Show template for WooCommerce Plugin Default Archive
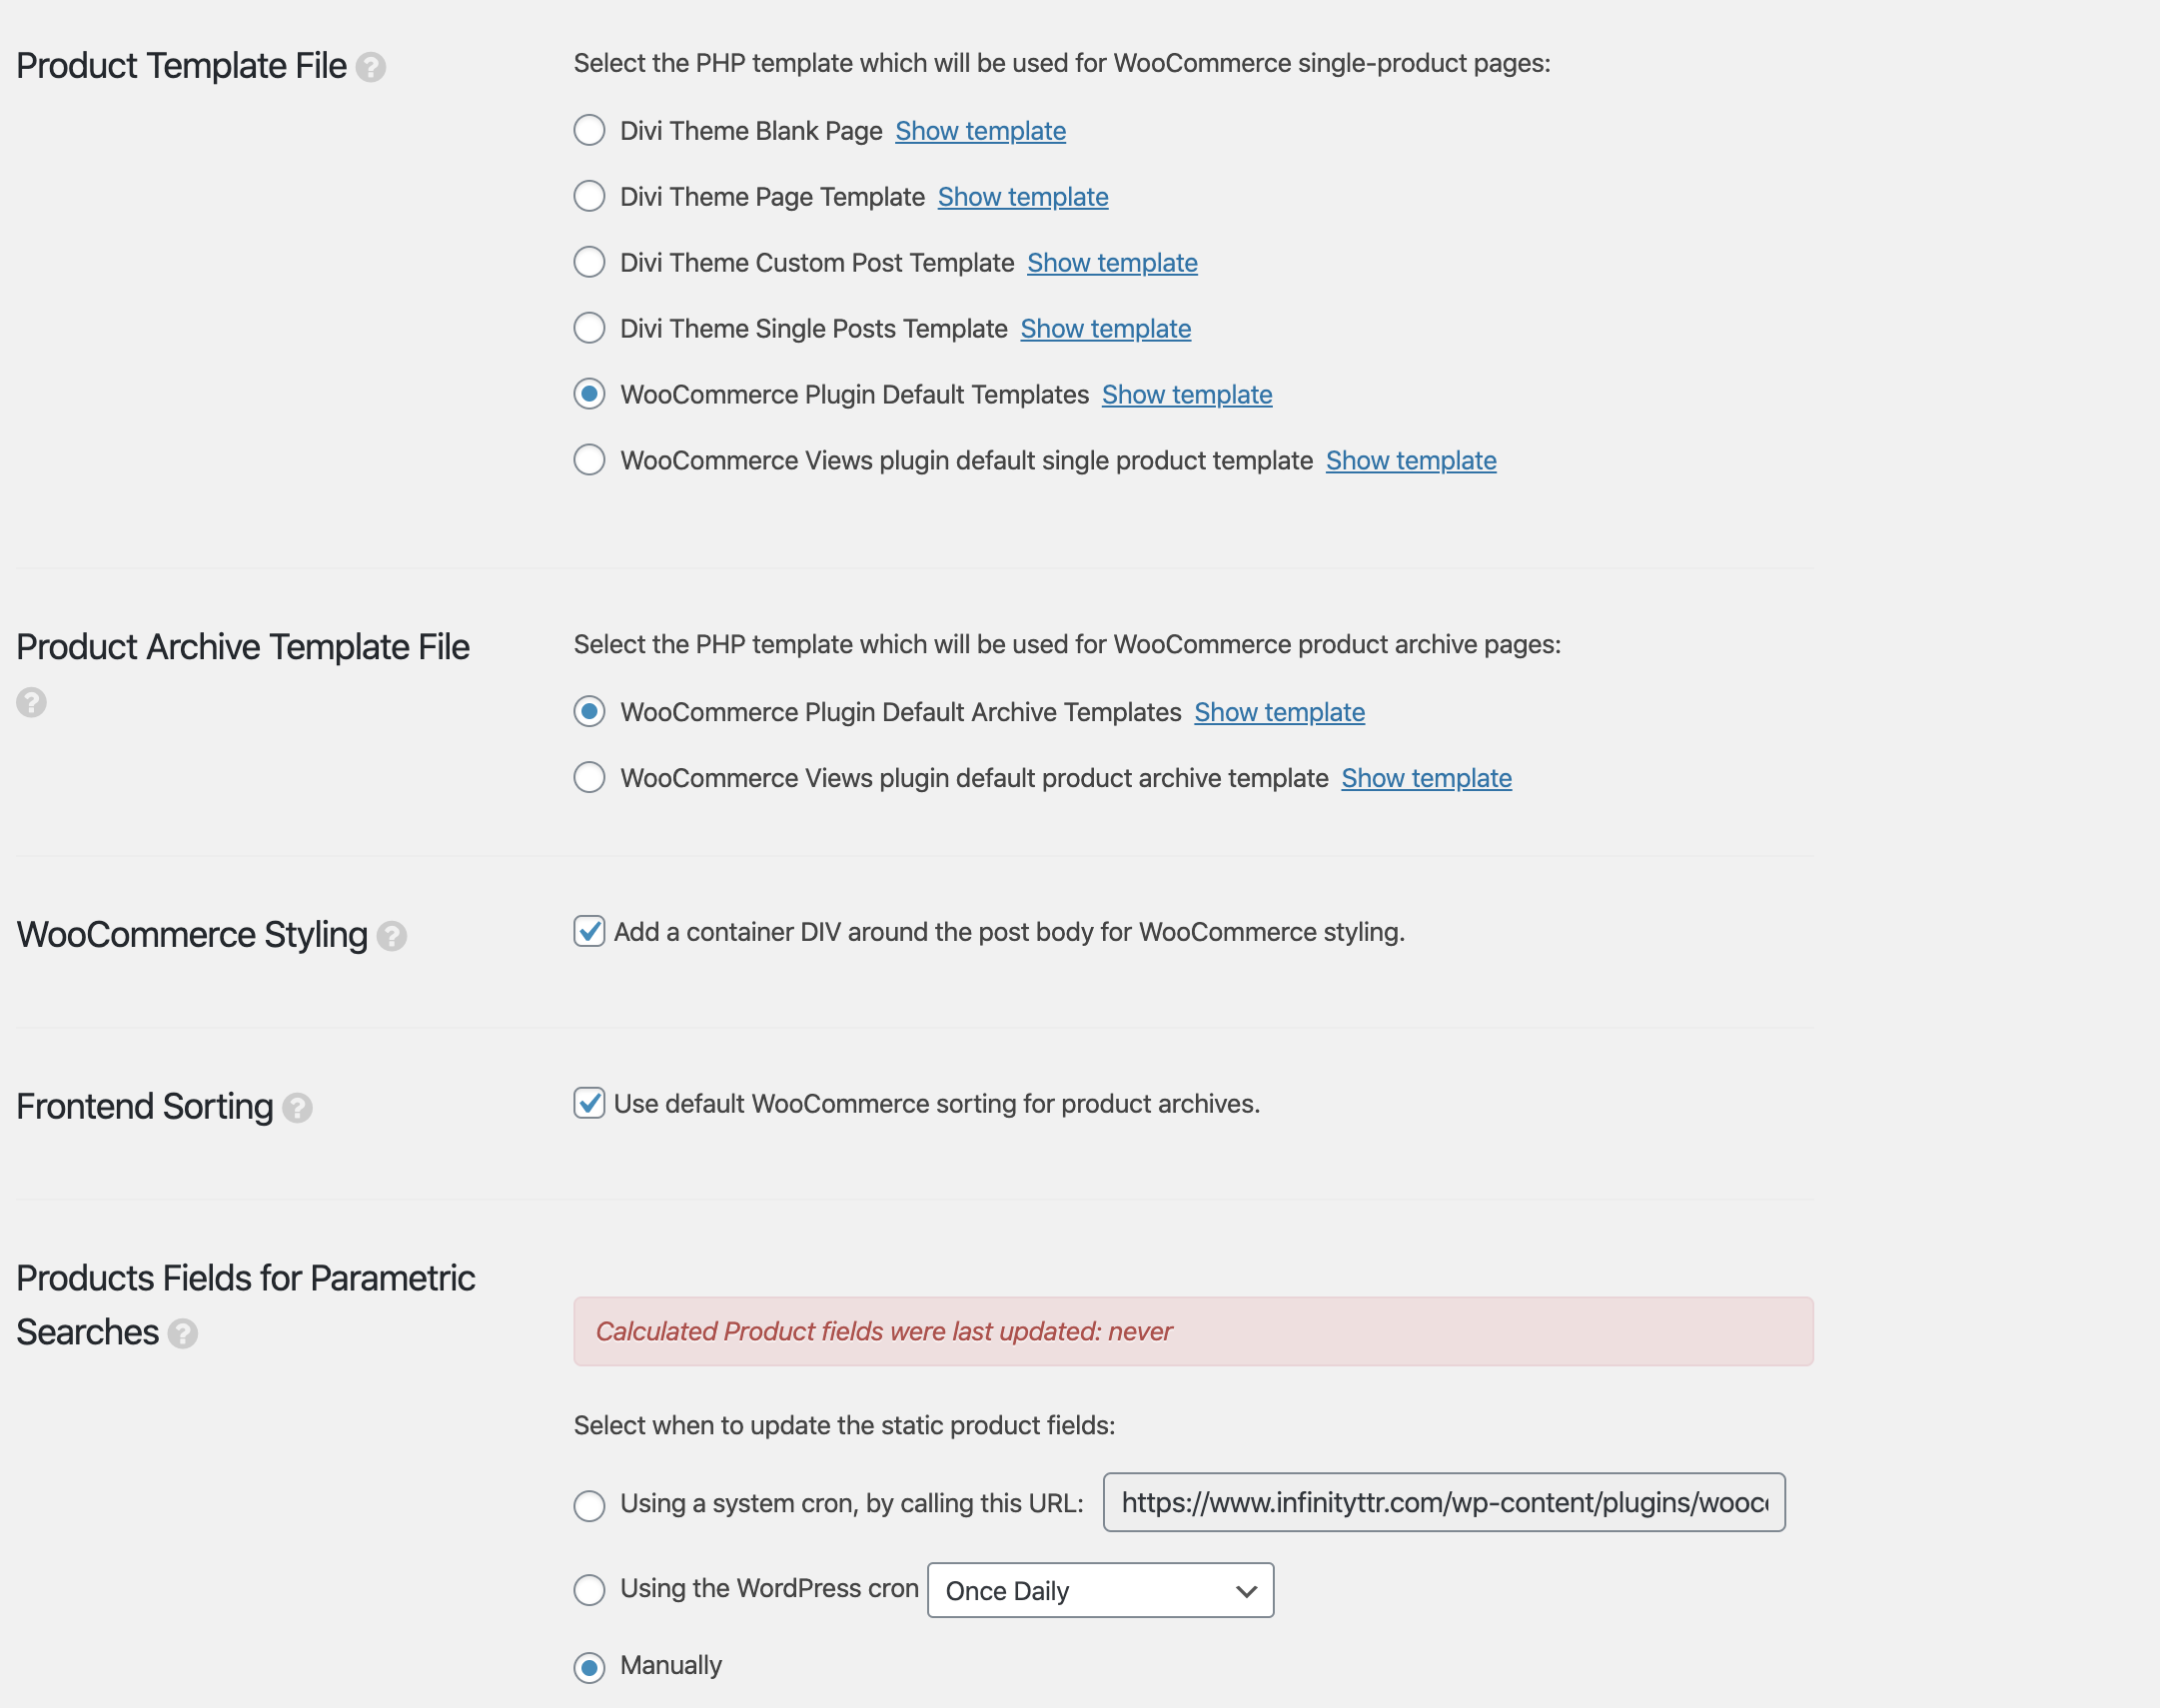 [1279, 712]
